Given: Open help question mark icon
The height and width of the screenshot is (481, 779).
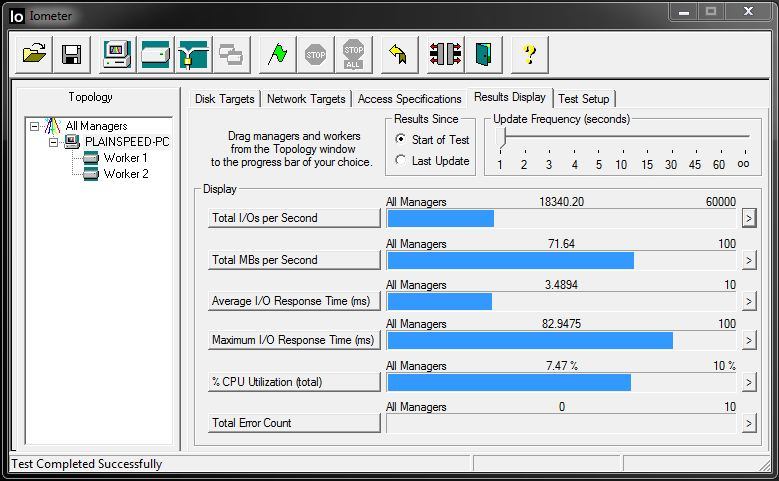Looking at the screenshot, I should click(530, 54).
